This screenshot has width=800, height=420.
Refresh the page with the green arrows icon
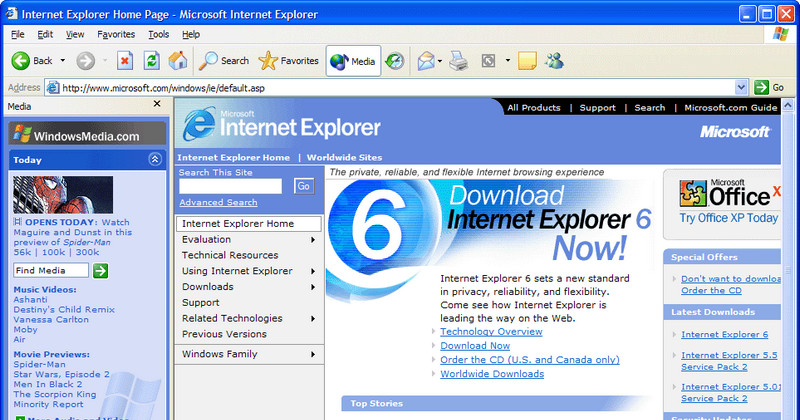point(152,61)
